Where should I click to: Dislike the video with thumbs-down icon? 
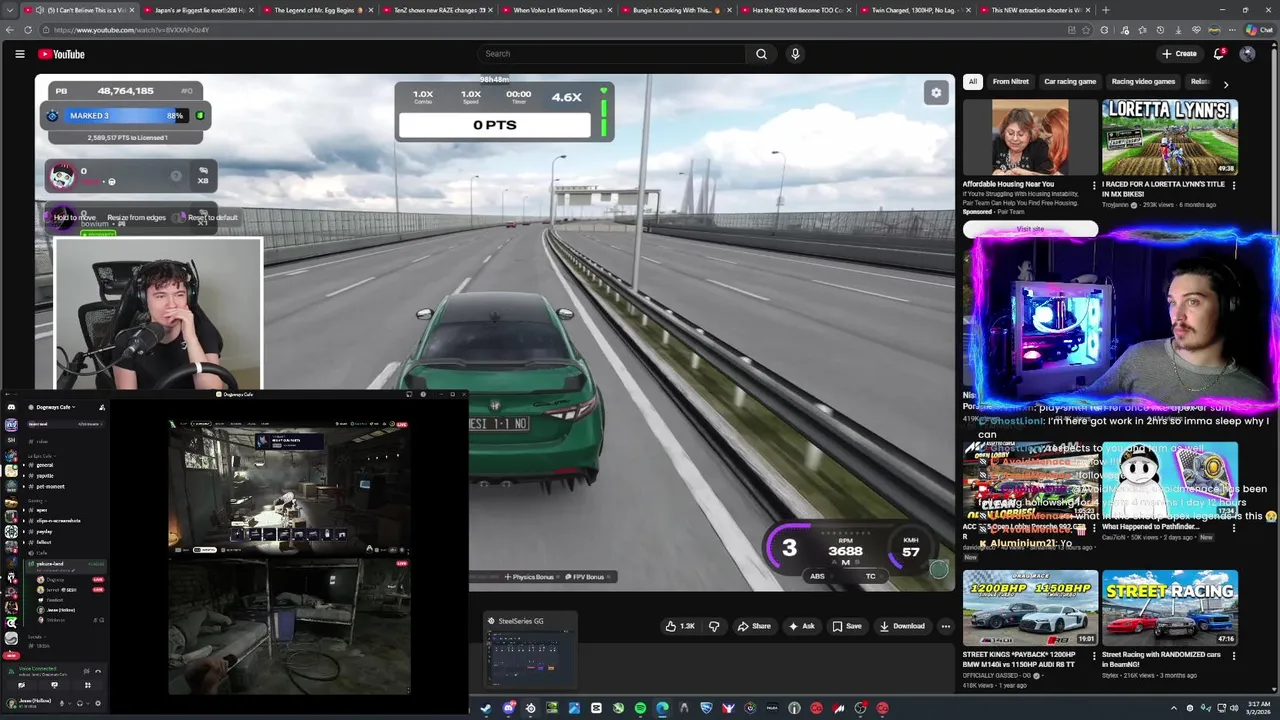tap(714, 626)
